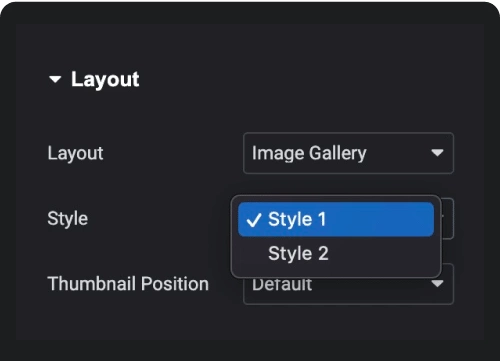Click blue highlight right of Style 1 text
This screenshot has width=500, height=361.
(380, 219)
